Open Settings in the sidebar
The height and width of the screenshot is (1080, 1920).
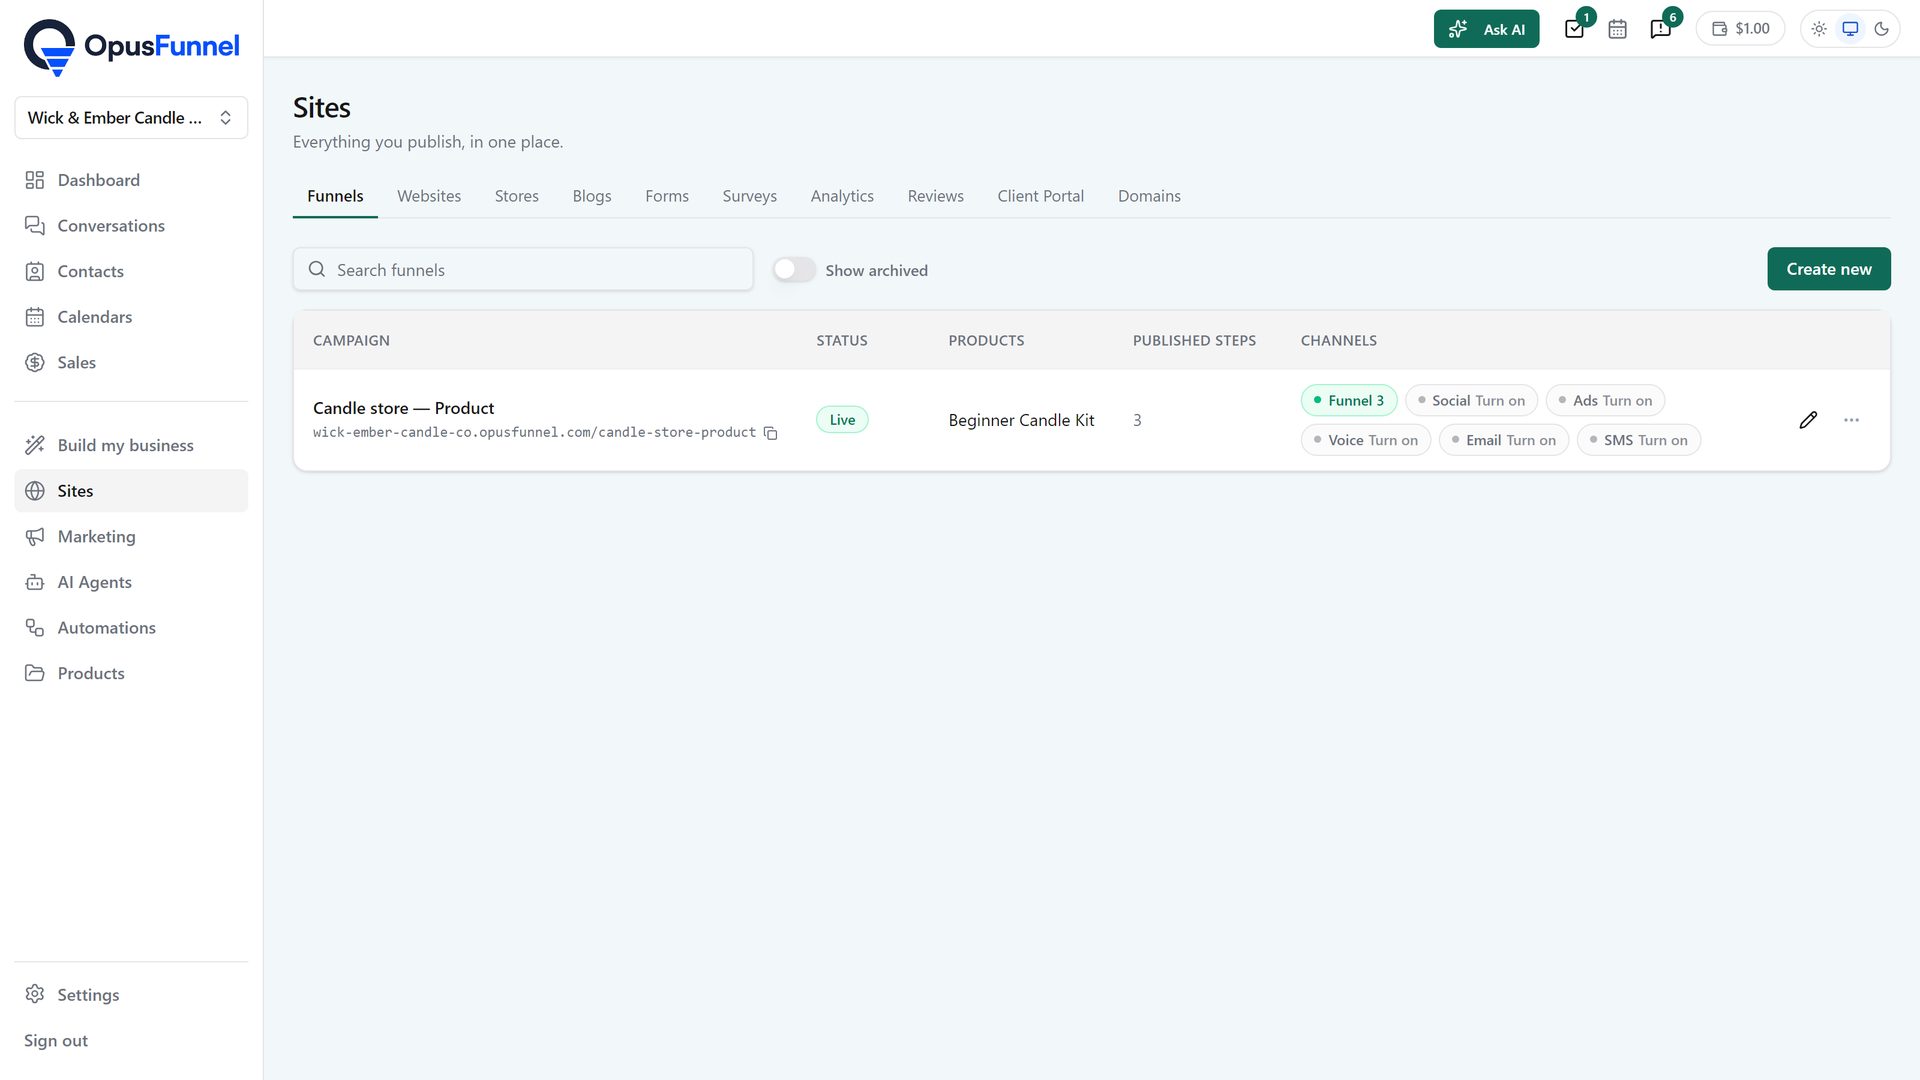(x=131, y=995)
